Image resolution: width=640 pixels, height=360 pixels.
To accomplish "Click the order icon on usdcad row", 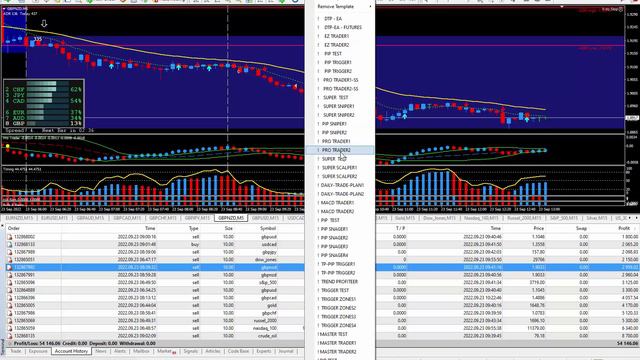I will pos(10,244).
